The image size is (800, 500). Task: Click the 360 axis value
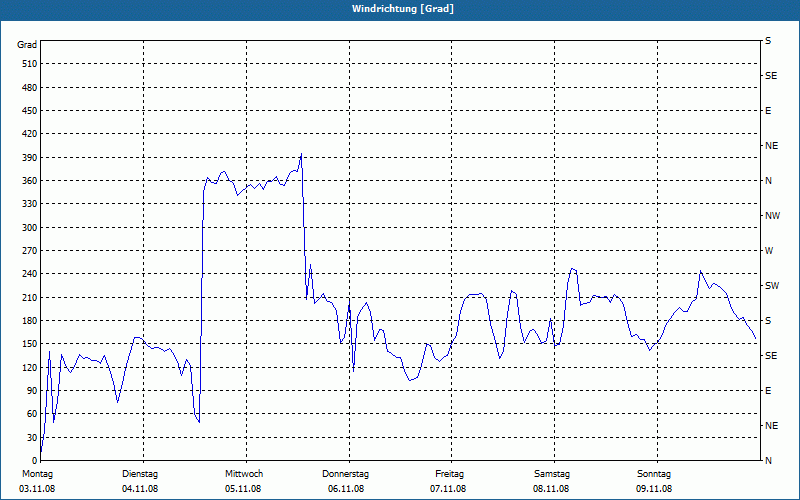pyautogui.click(x=29, y=181)
